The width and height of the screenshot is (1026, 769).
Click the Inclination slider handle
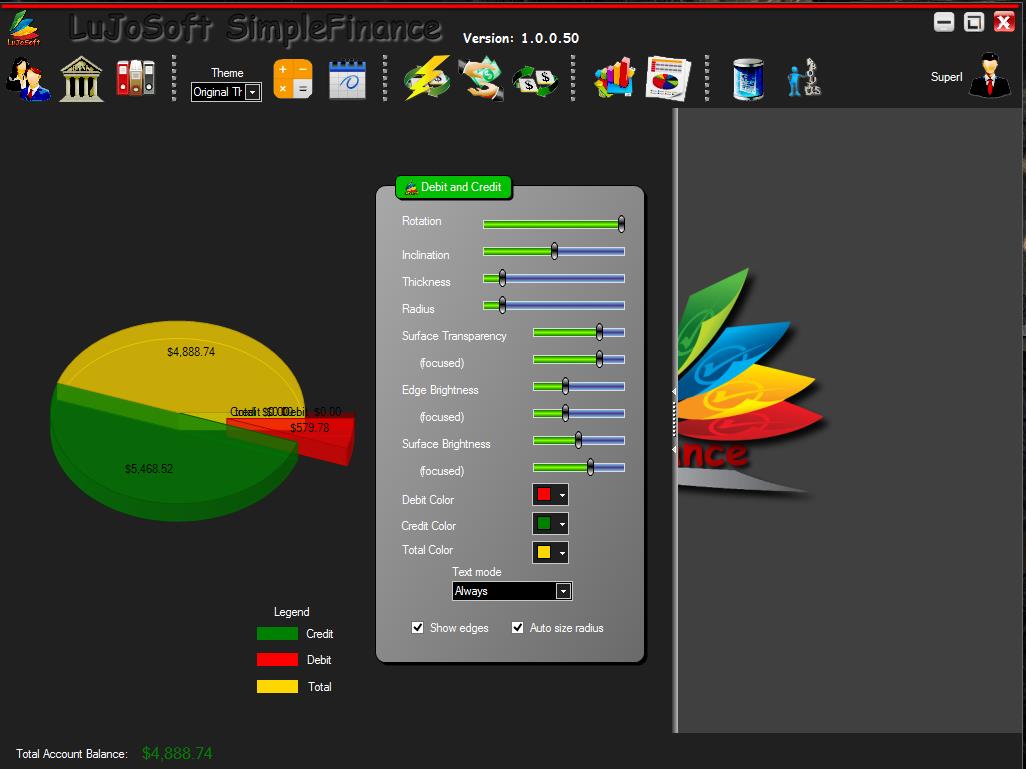pyautogui.click(x=554, y=251)
